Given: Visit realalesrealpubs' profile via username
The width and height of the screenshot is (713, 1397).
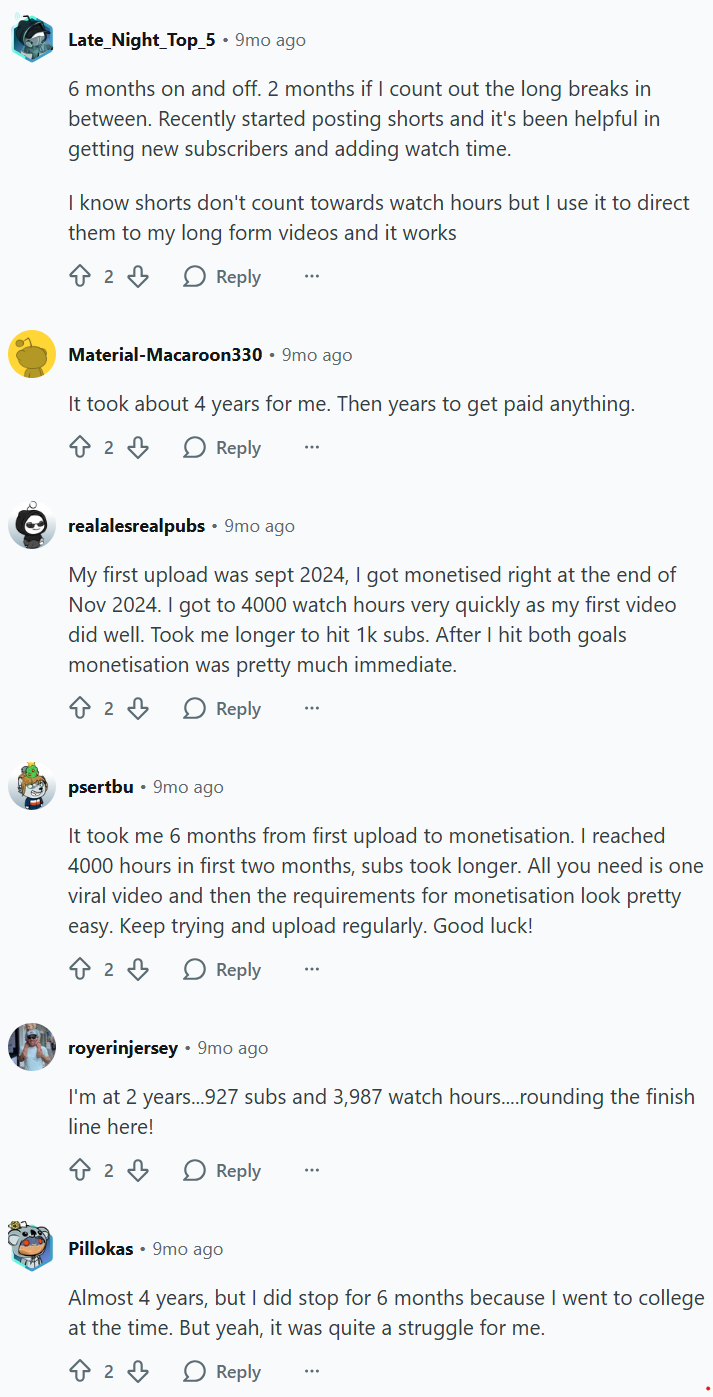Looking at the screenshot, I should (136, 527).
